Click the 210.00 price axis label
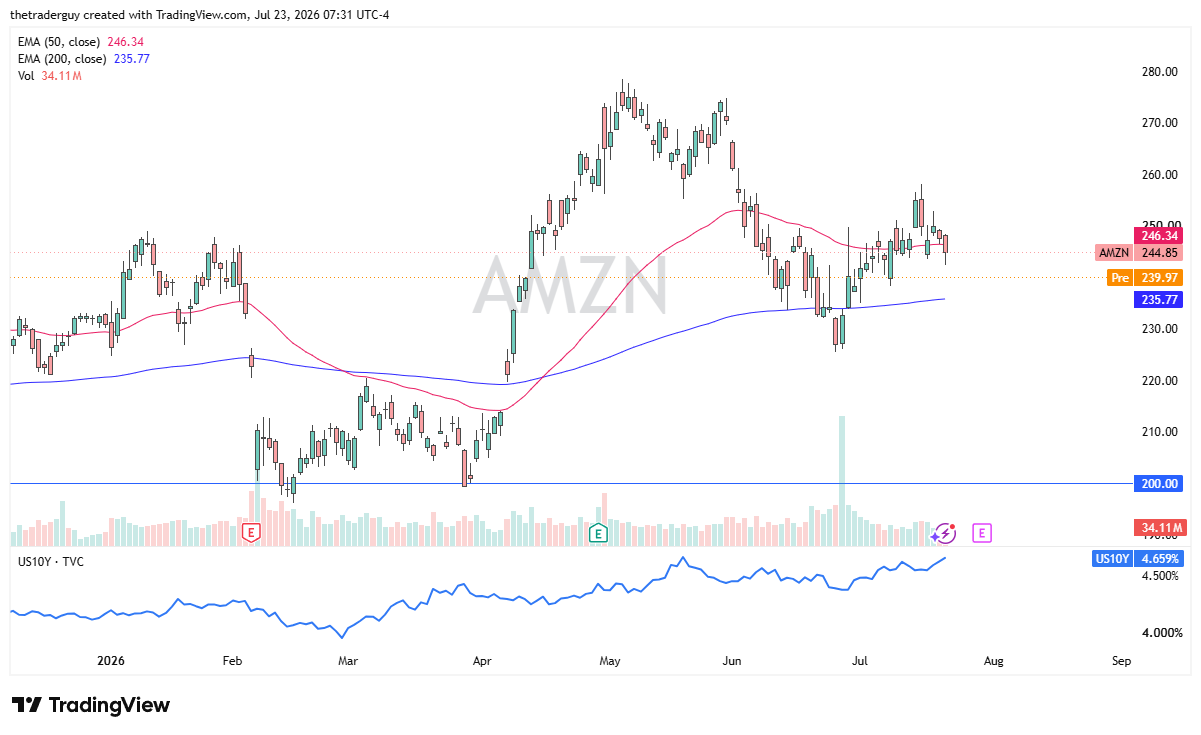1201x735 pixels. tap(1158, 432)
